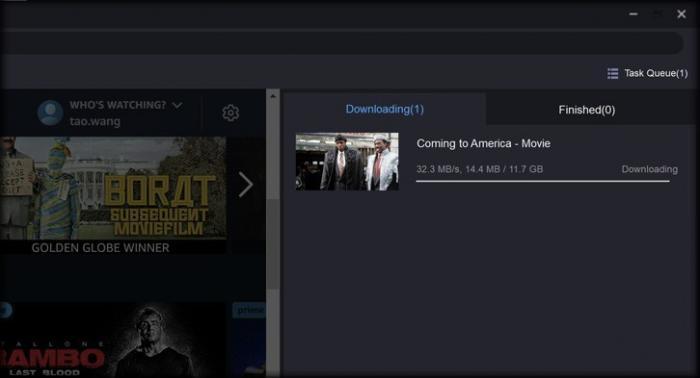Click the download speed 32.3 MB/s text

(x=438, y=169)
